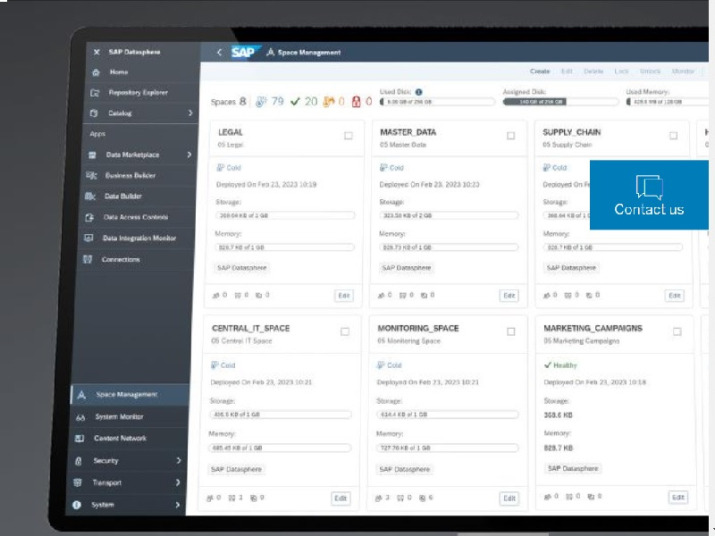Click the Catalog icon
715x536 pixels.
pos(93,113)
